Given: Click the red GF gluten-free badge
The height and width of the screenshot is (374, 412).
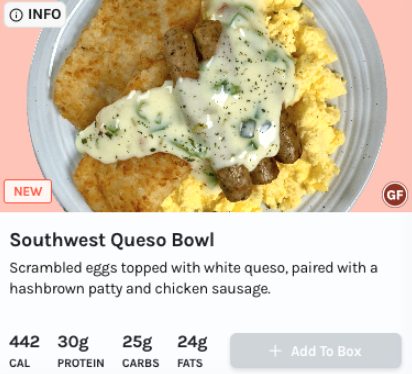Looking at the screenshot, I should [x=395, y=195].
